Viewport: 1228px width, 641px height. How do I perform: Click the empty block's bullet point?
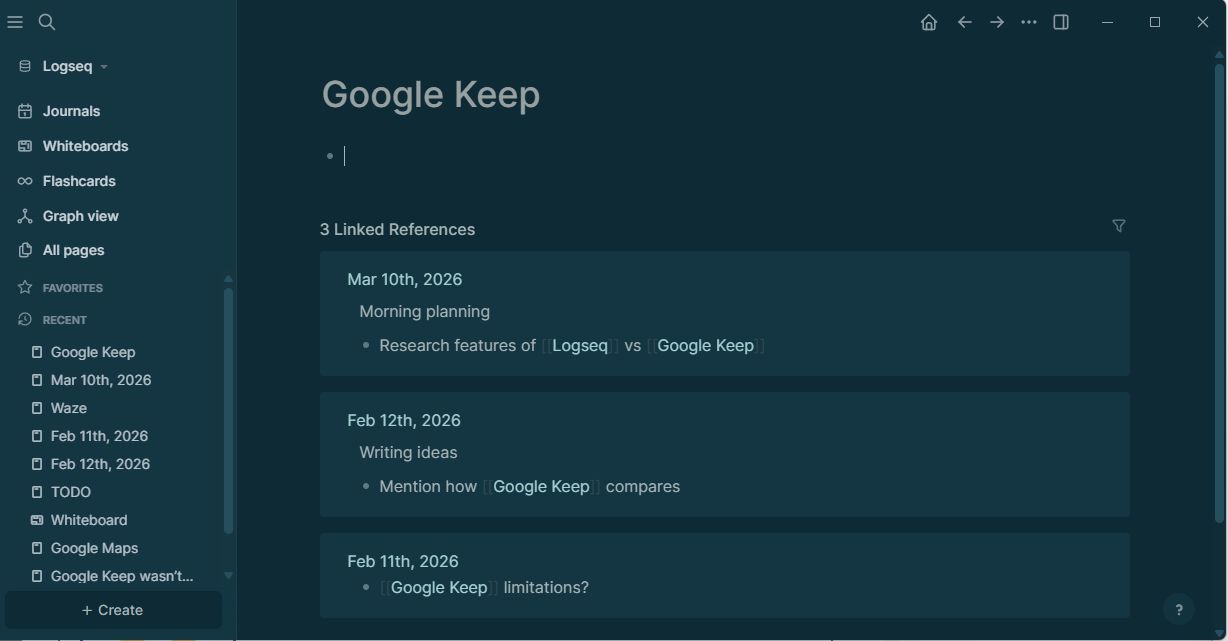click(x=330, y=156)
